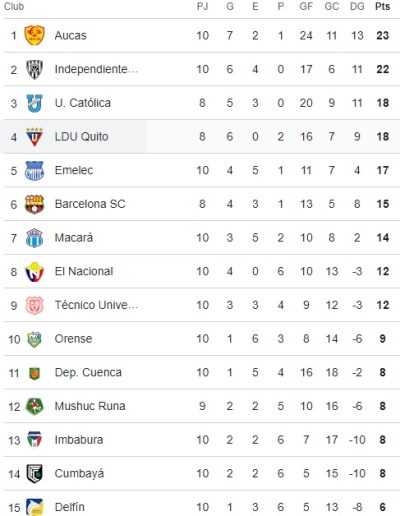Select the GF column header
400x516 pixels.
point(306,6)
